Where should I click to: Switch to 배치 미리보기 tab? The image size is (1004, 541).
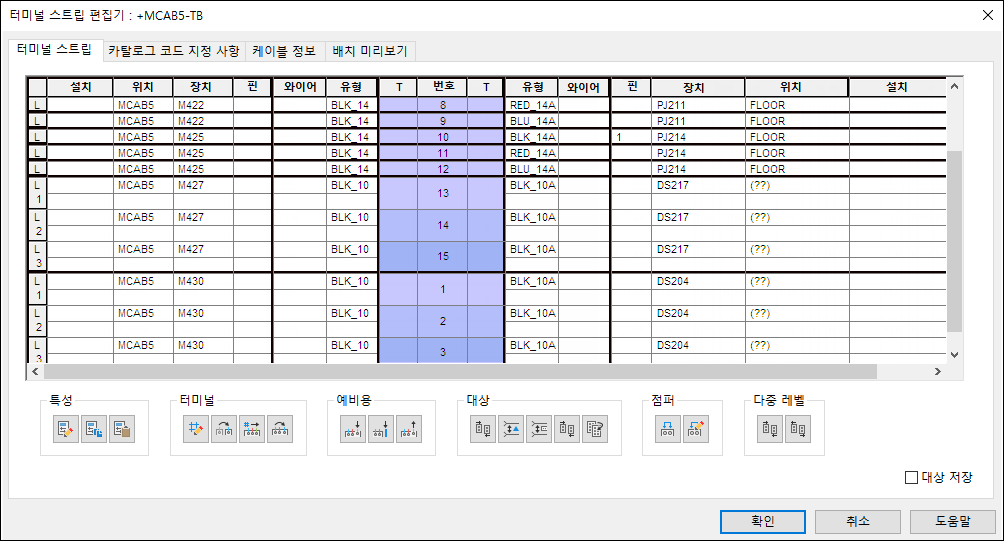[x=370, y=51]
